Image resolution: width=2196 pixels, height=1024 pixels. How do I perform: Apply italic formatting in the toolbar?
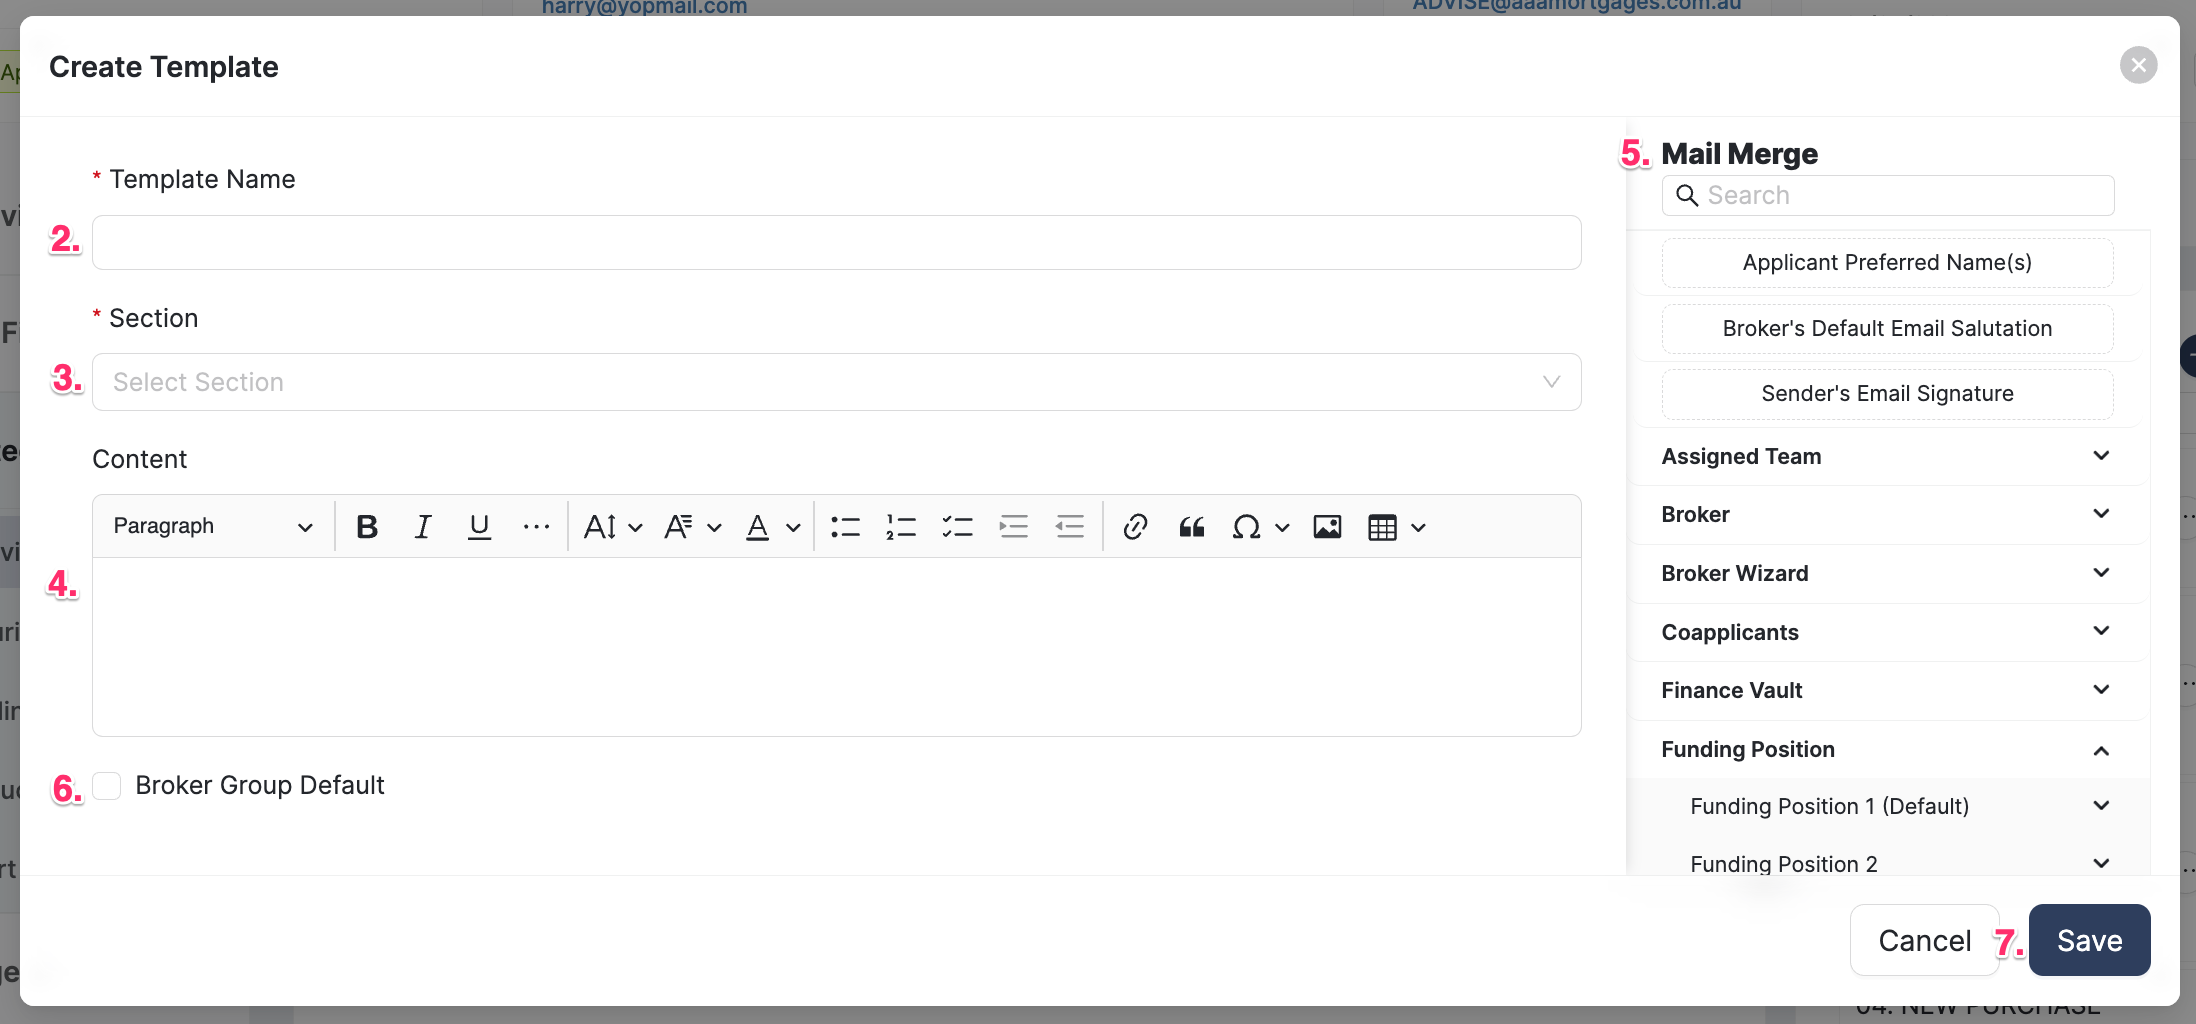(423, 527)
